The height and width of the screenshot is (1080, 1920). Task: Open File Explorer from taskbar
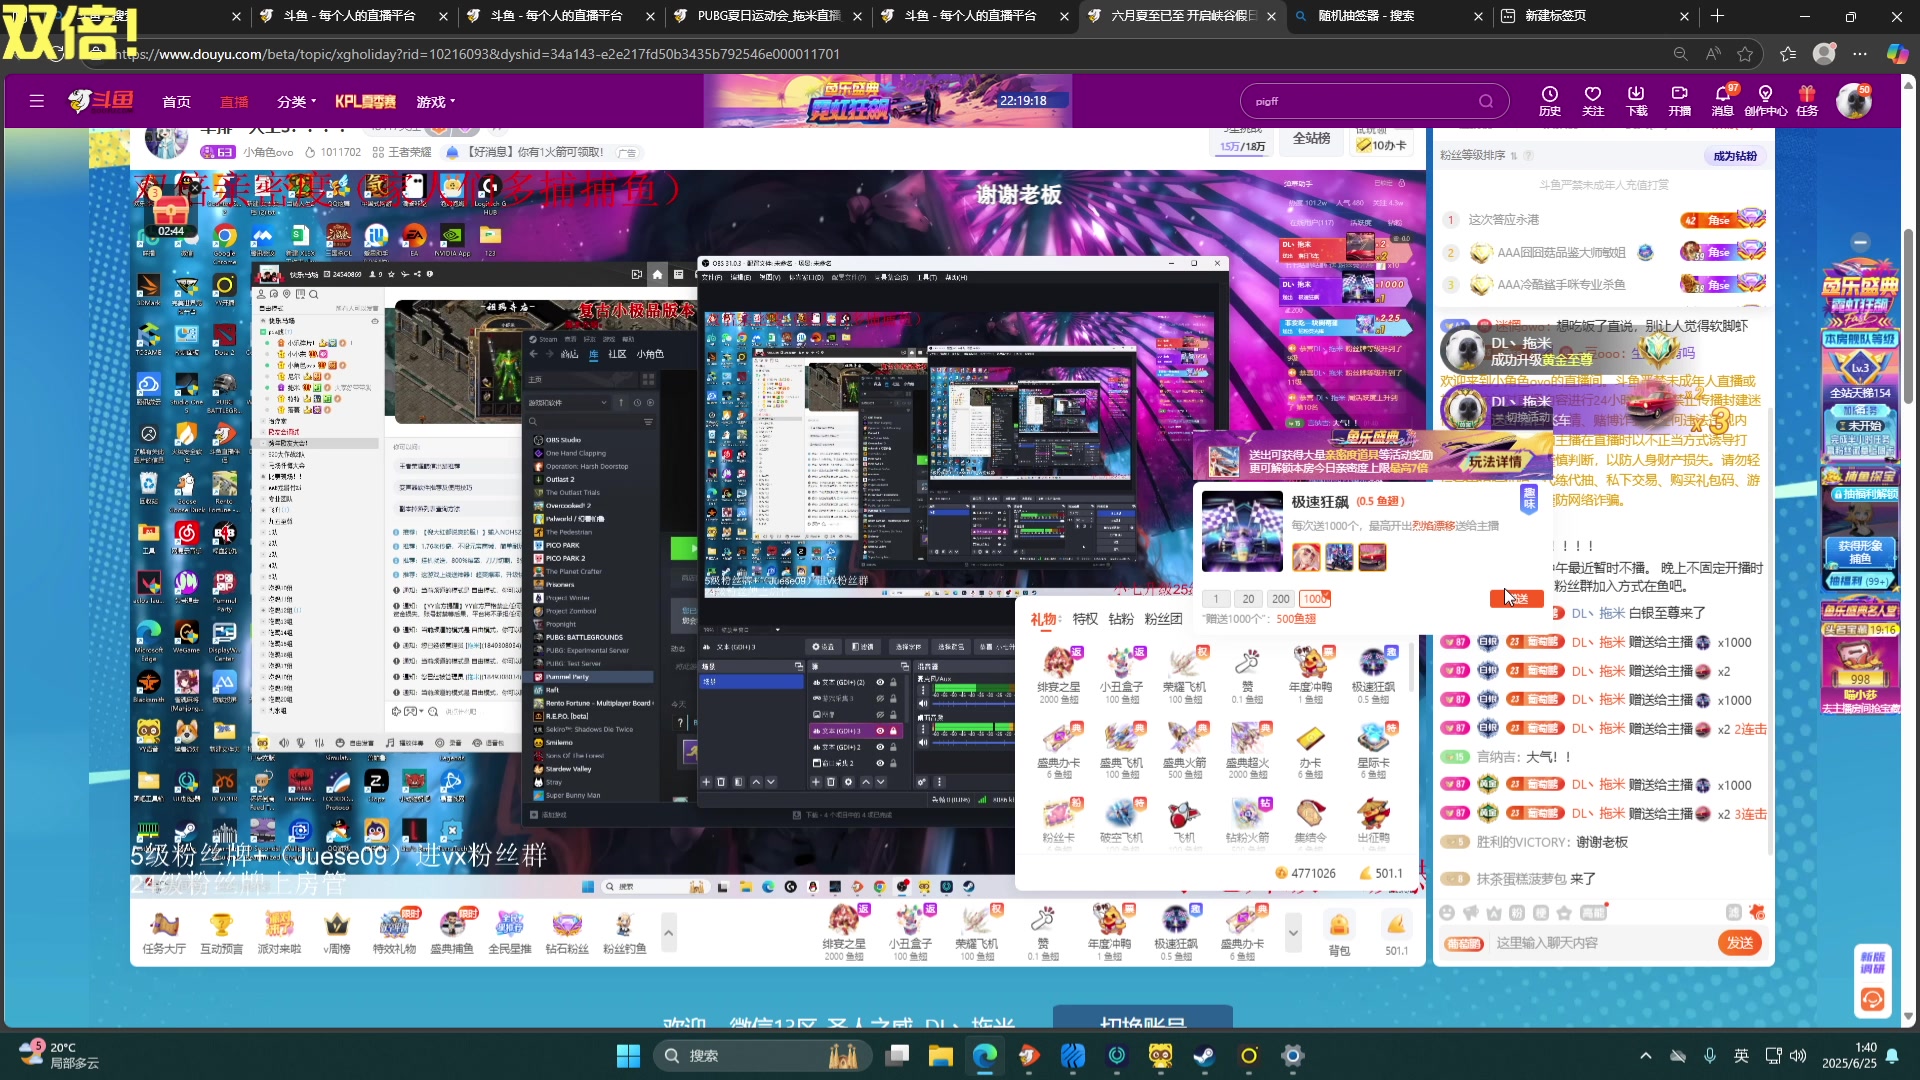[x=941, y=1056]
